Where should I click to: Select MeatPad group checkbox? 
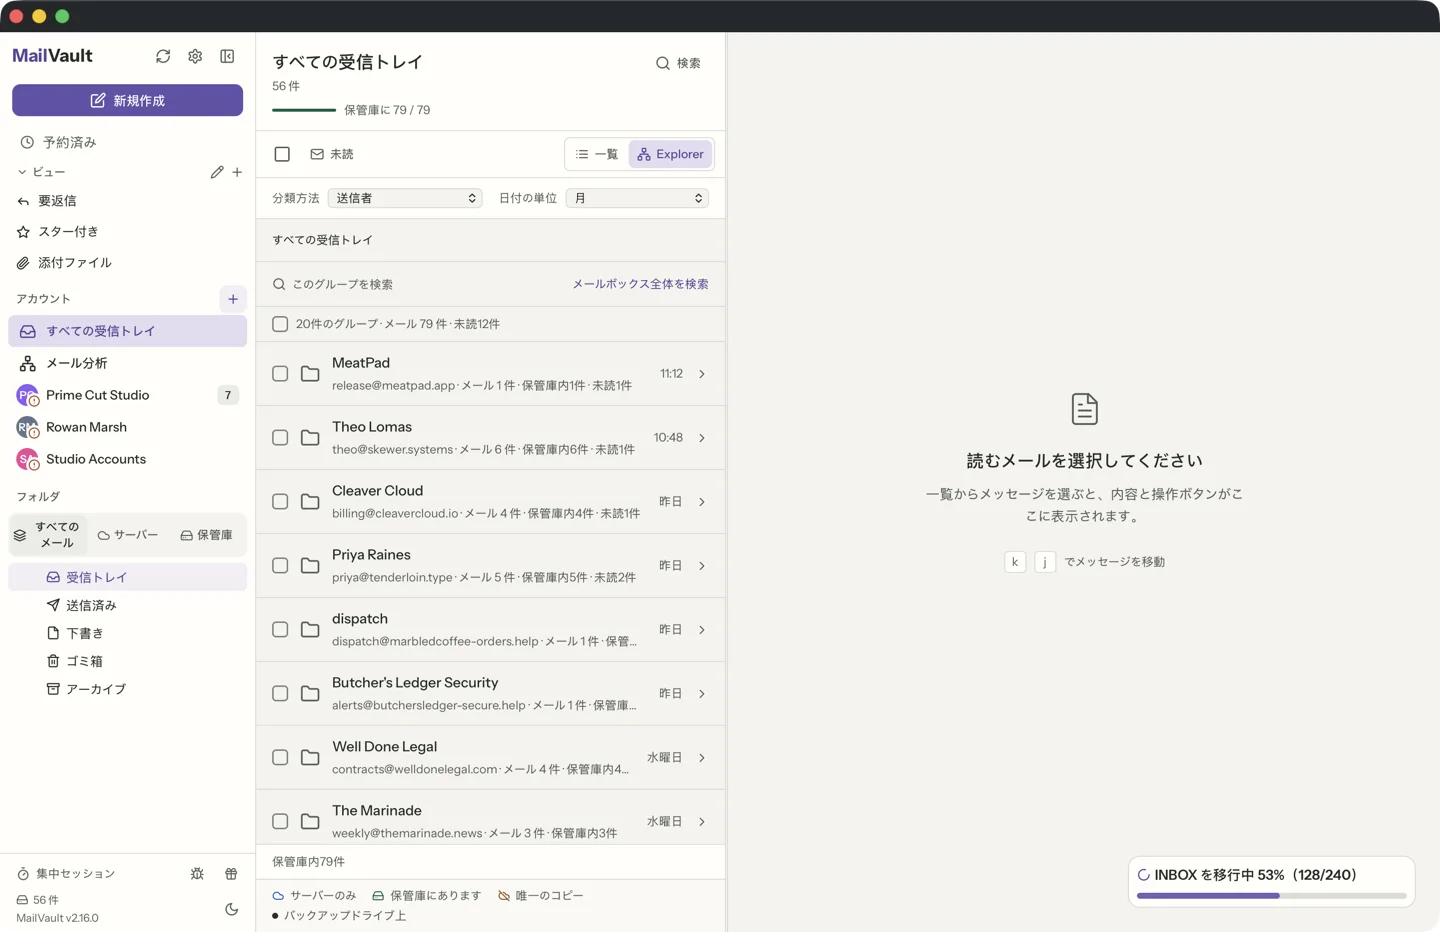(x=280, y=374)
